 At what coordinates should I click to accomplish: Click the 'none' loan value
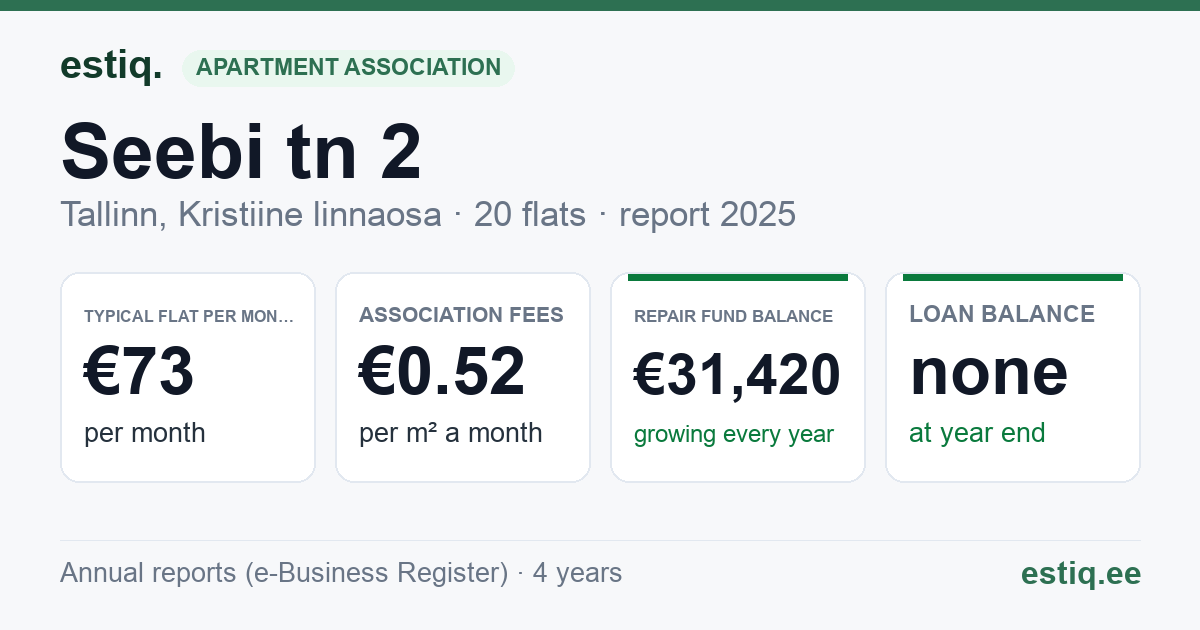tap(989, 372)
